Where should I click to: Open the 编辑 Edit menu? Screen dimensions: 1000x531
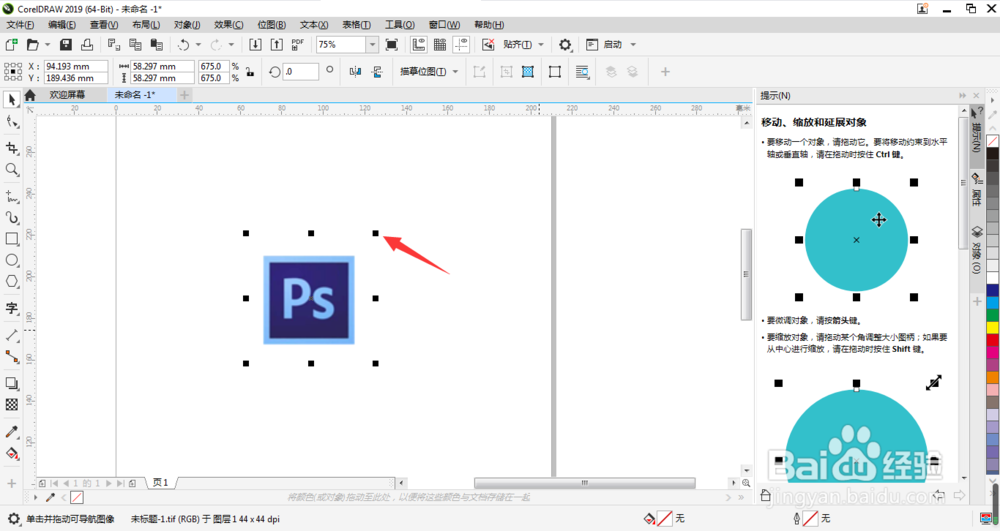(x=62, y=25)
